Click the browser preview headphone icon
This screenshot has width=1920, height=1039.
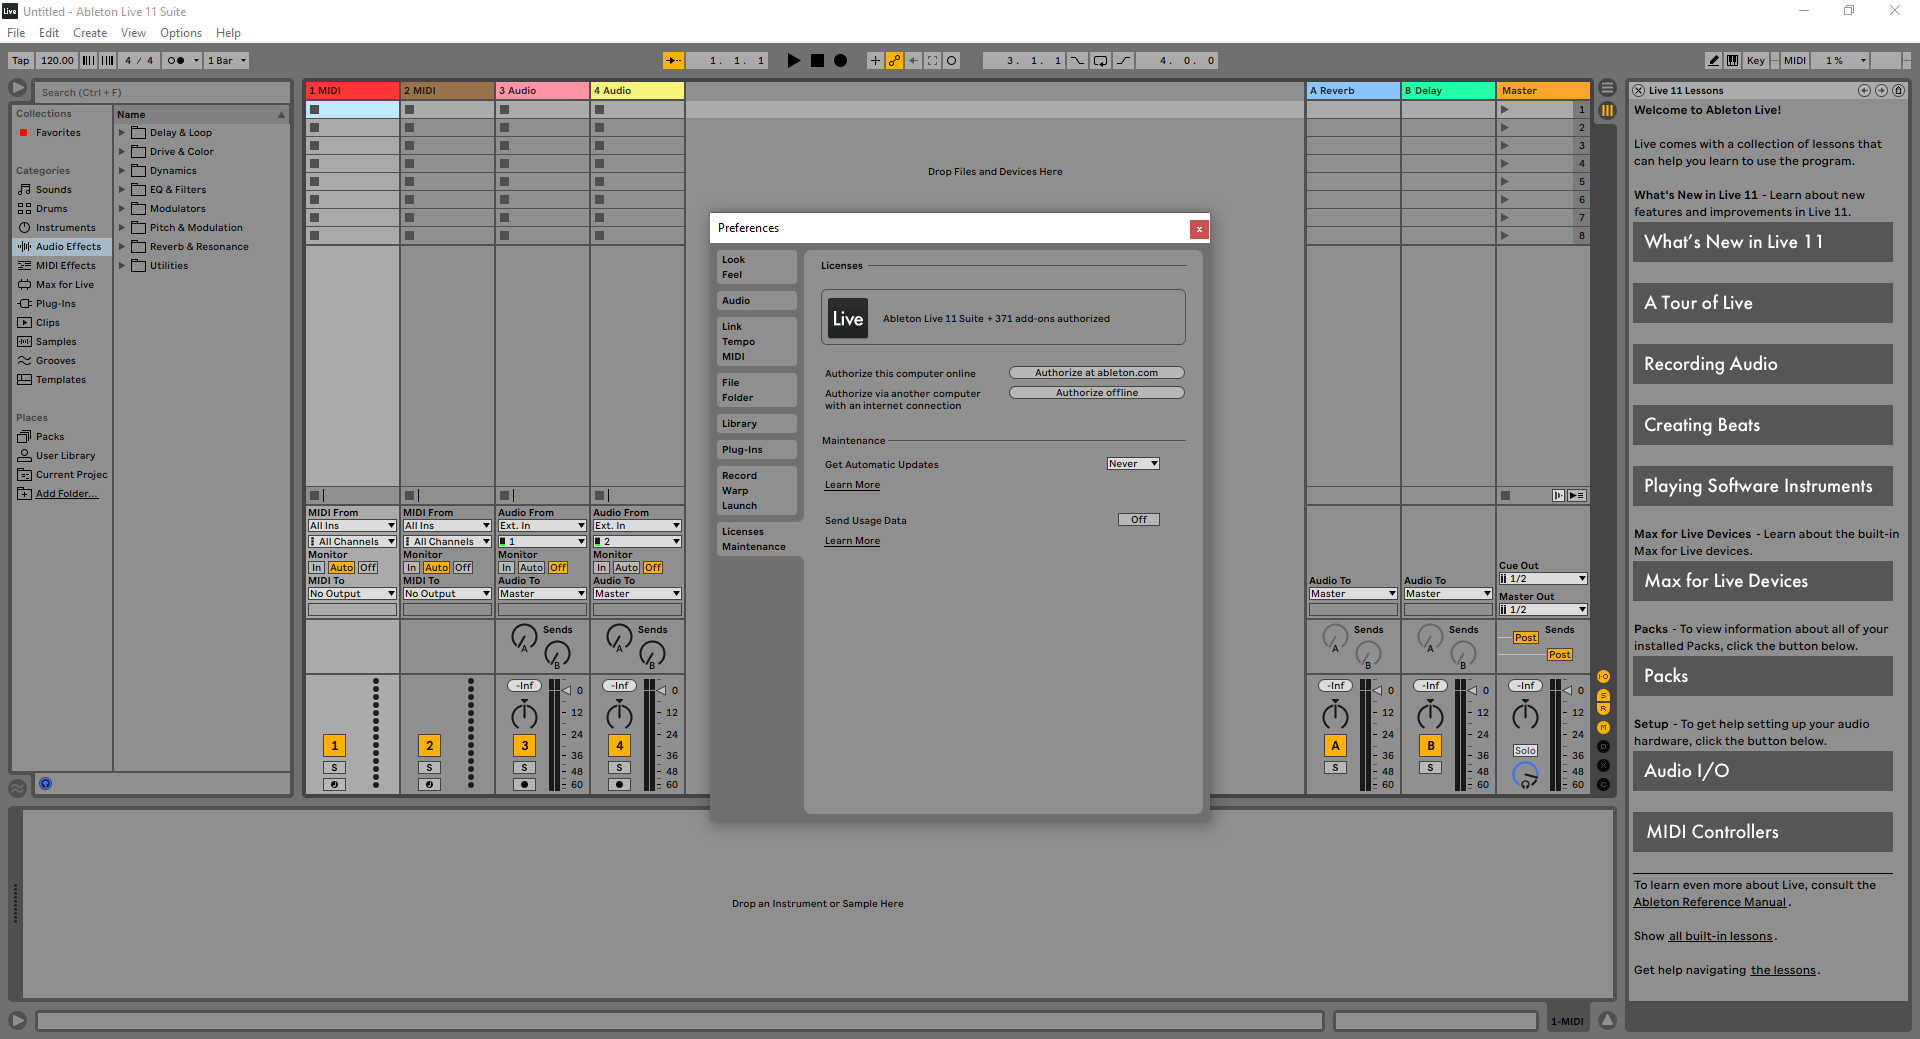[x=46, y=784]
